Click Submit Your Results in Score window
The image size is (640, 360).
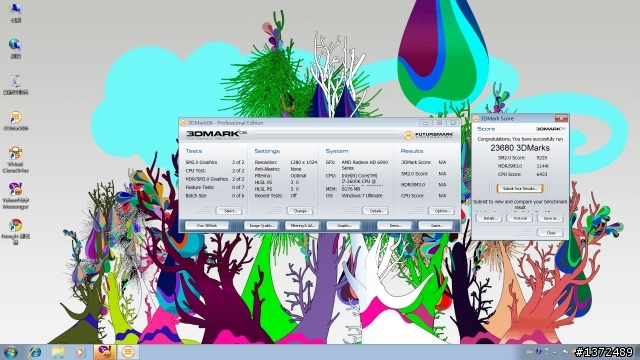coord(520,189)
